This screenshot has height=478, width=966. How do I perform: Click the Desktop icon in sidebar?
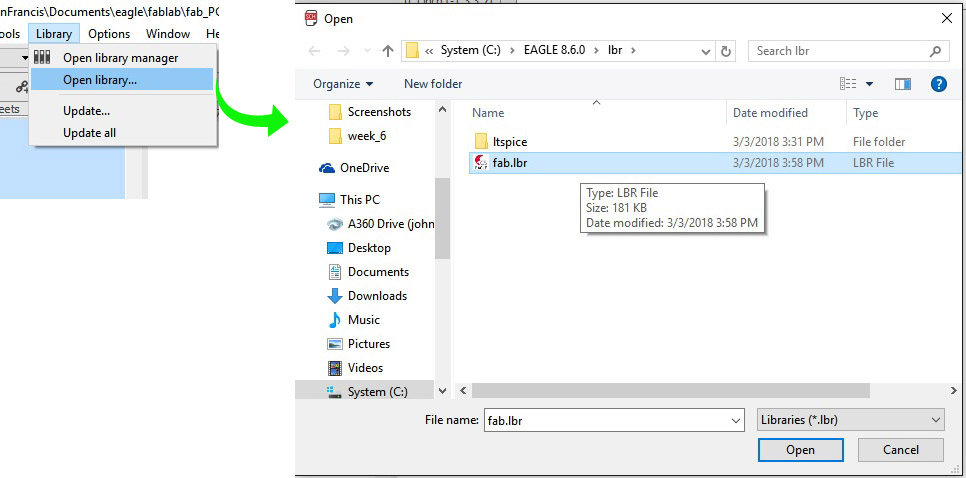coord(335,248)
